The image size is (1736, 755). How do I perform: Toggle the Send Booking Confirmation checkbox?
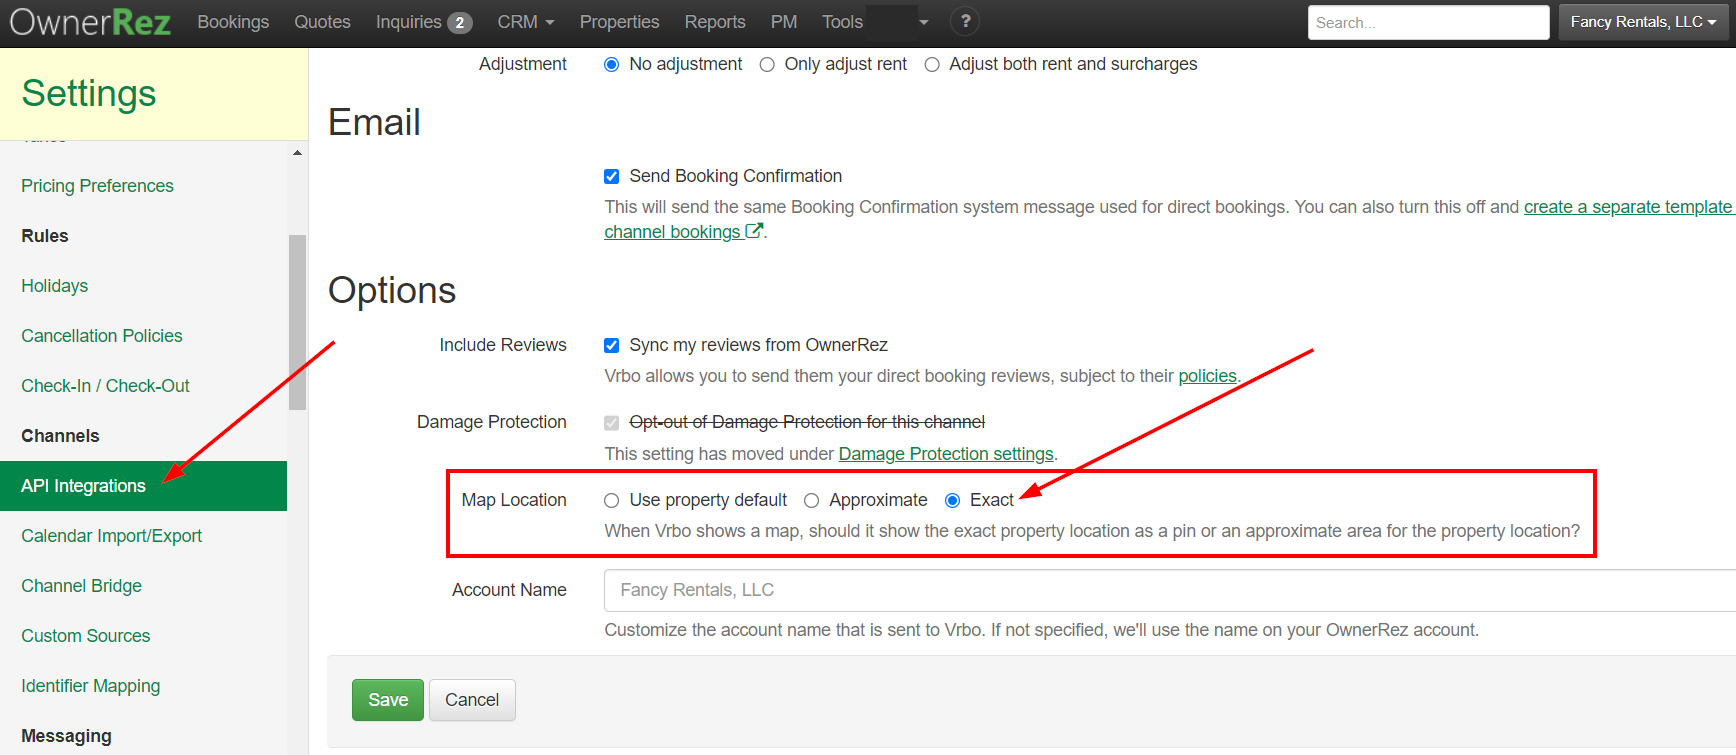[612, 176]
